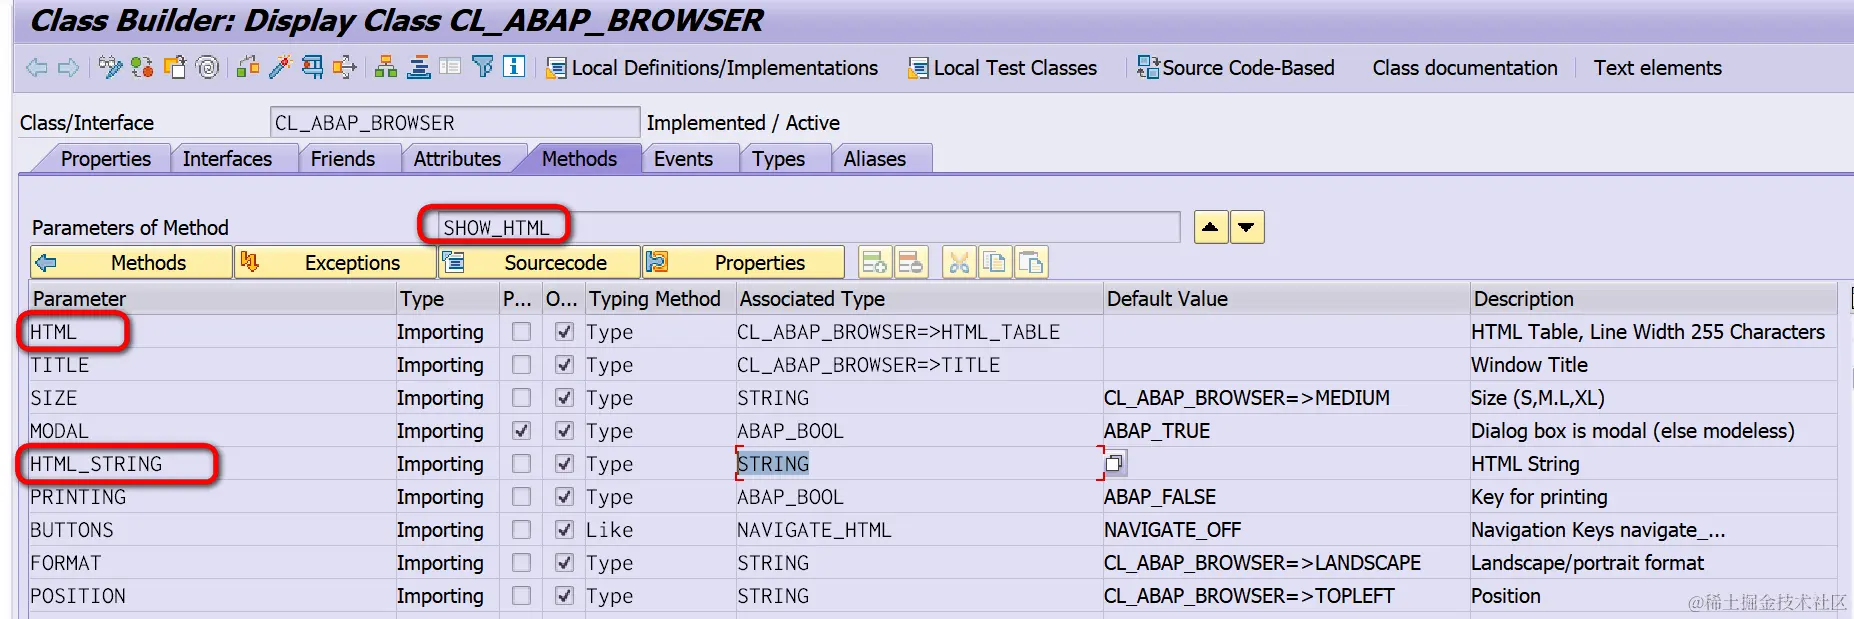The width and height of the screenshot is (1854, 619).
Task: Show the object list hierarchy icon
Action: [x=386, y=67]
